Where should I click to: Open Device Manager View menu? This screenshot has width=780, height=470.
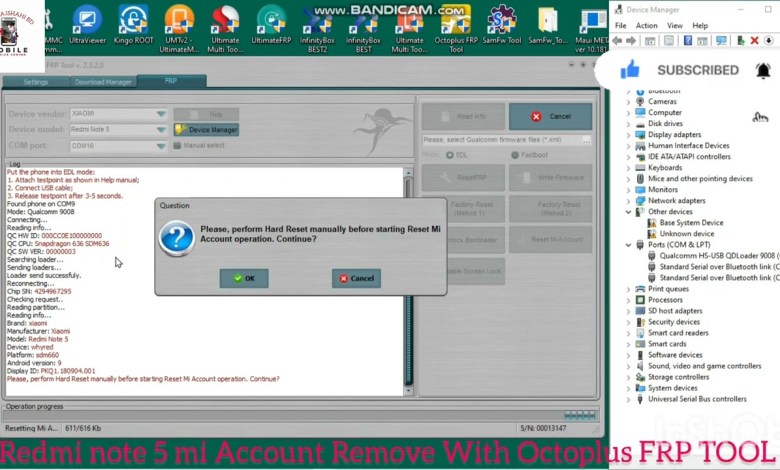coord(675,25)
